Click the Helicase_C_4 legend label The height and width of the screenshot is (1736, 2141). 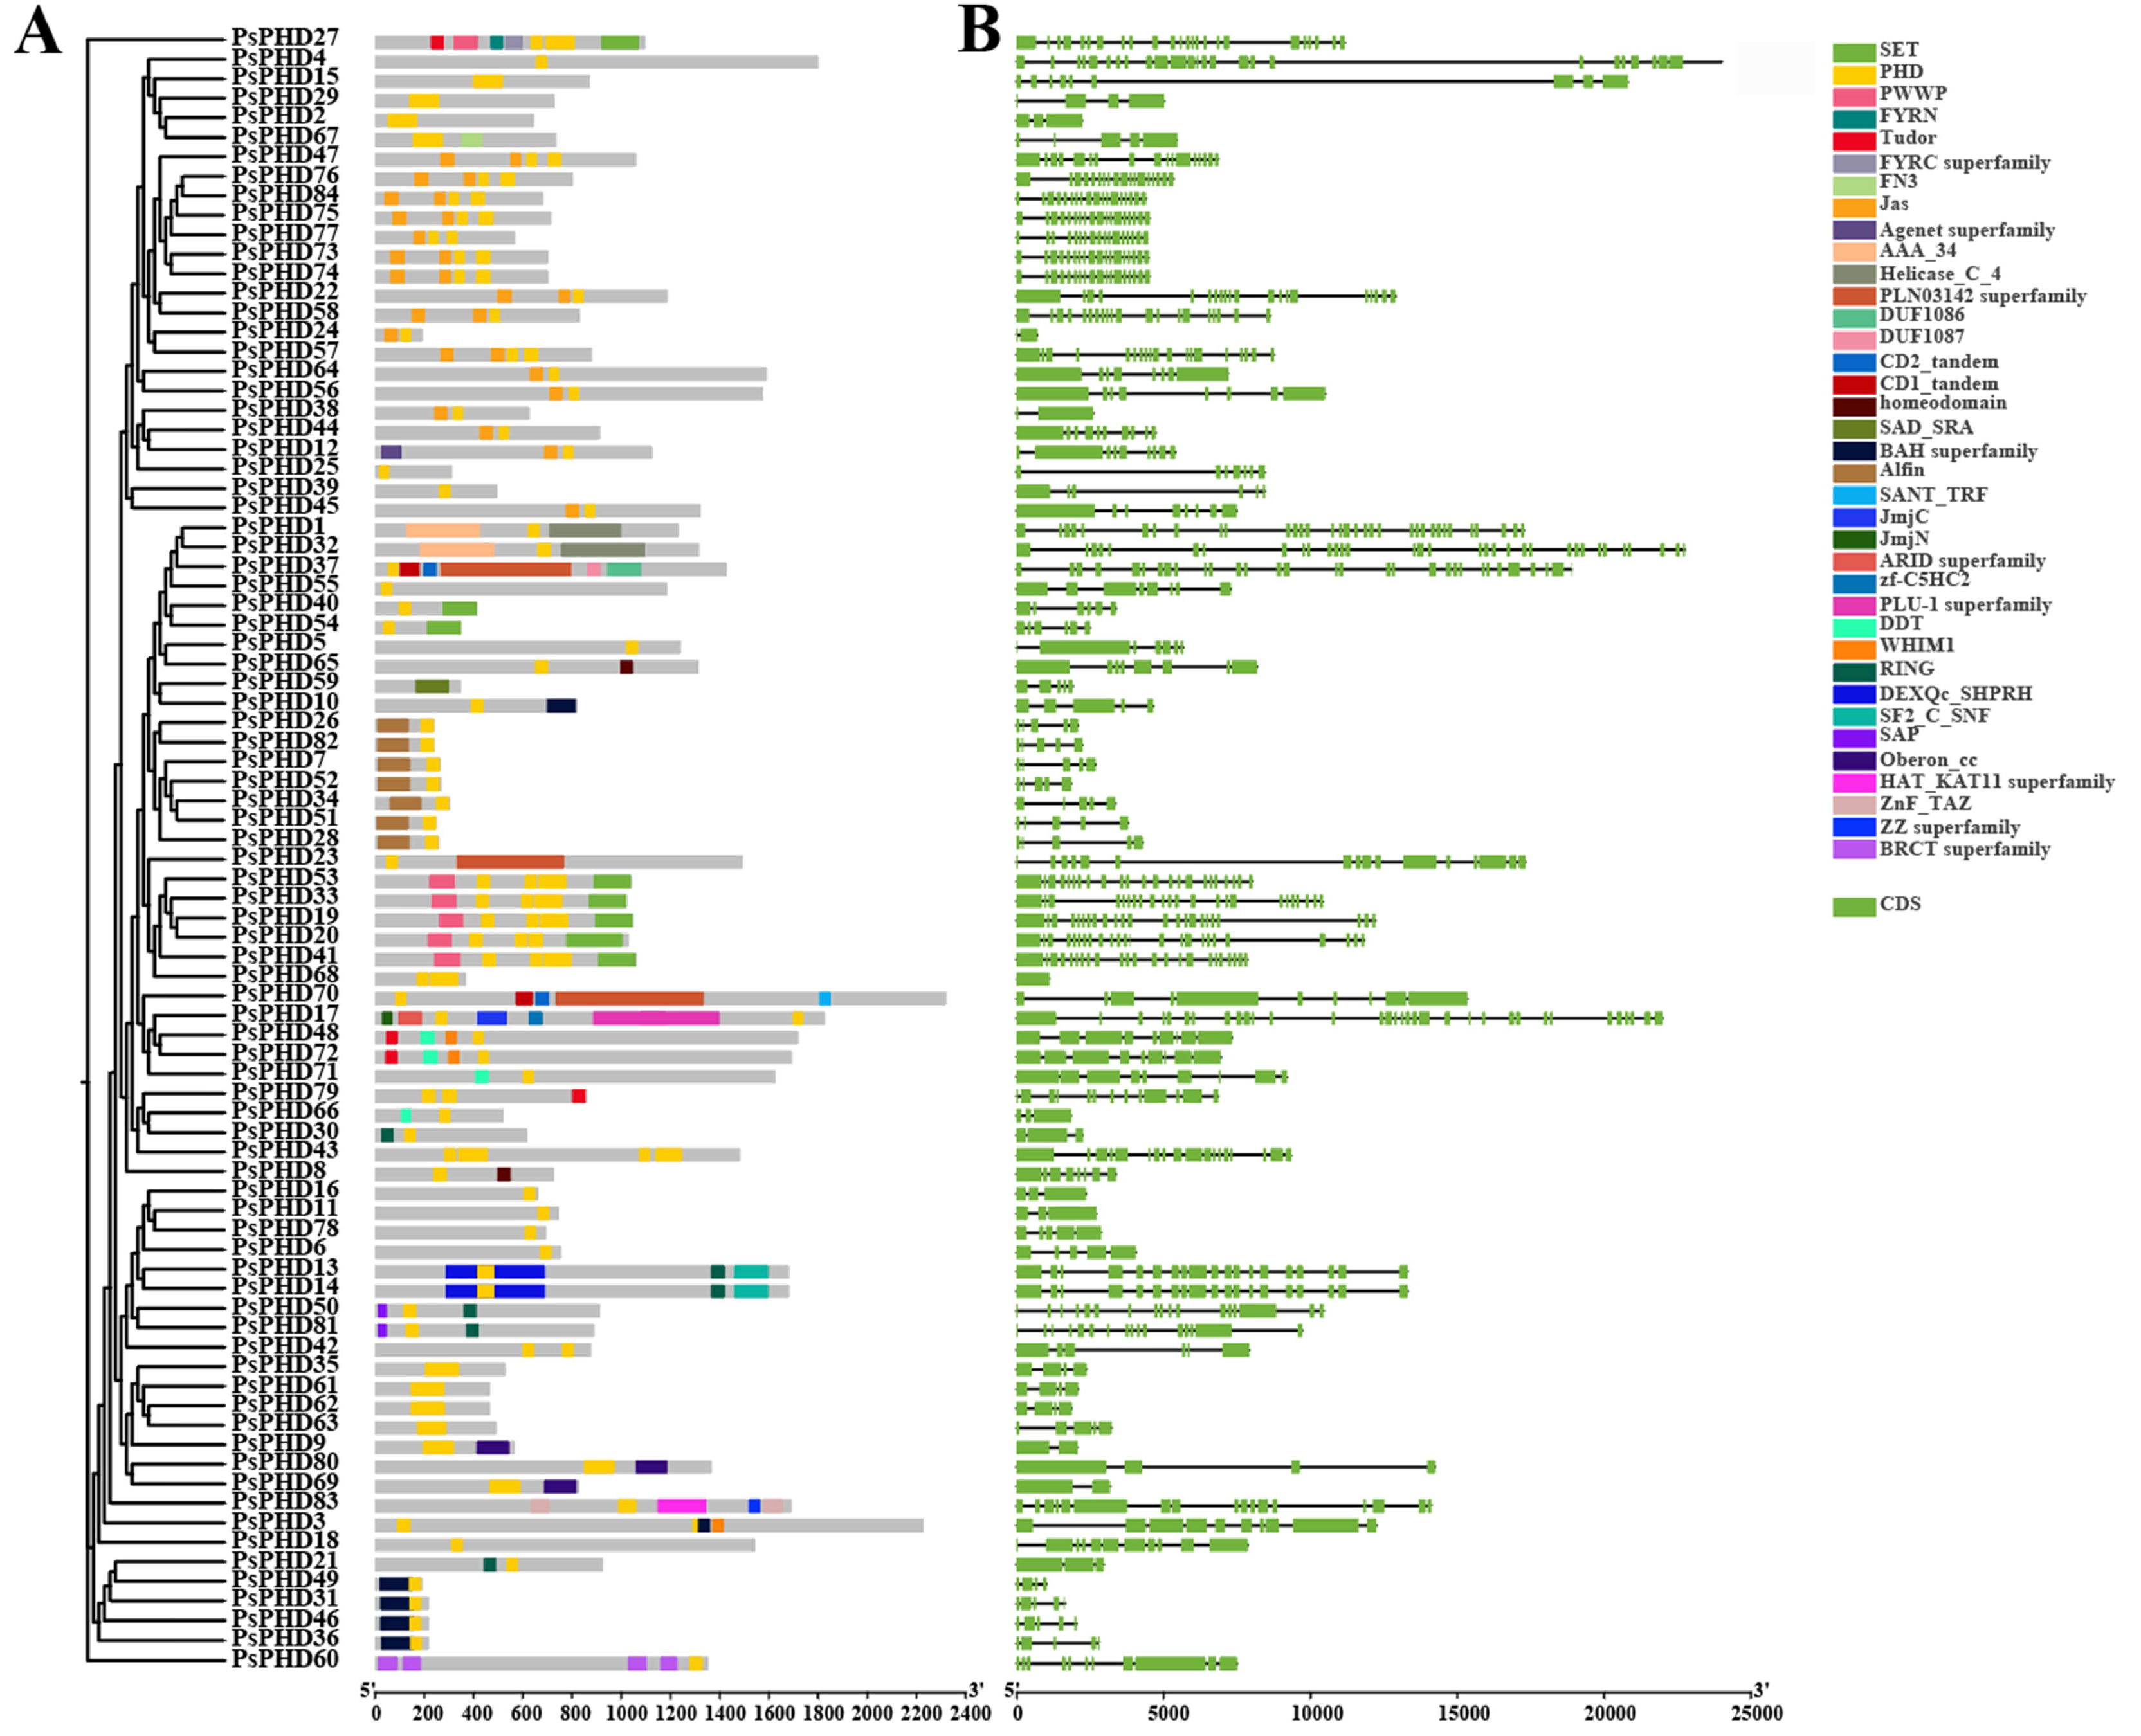point(1939,274)
